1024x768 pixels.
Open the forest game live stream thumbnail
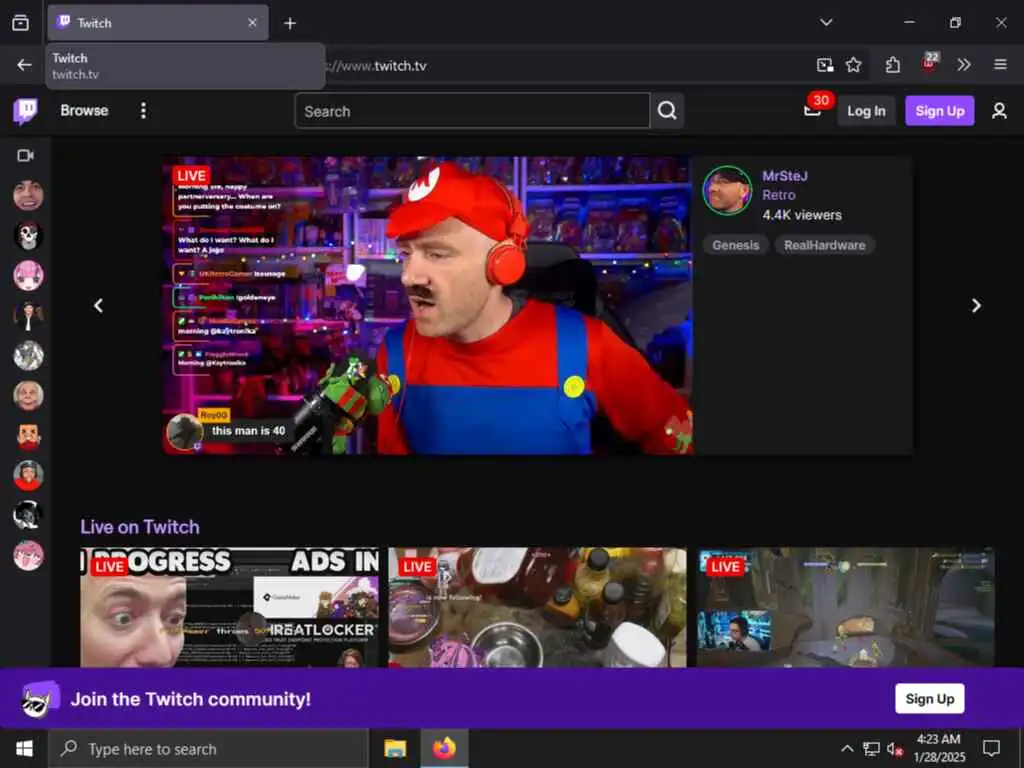845,607
